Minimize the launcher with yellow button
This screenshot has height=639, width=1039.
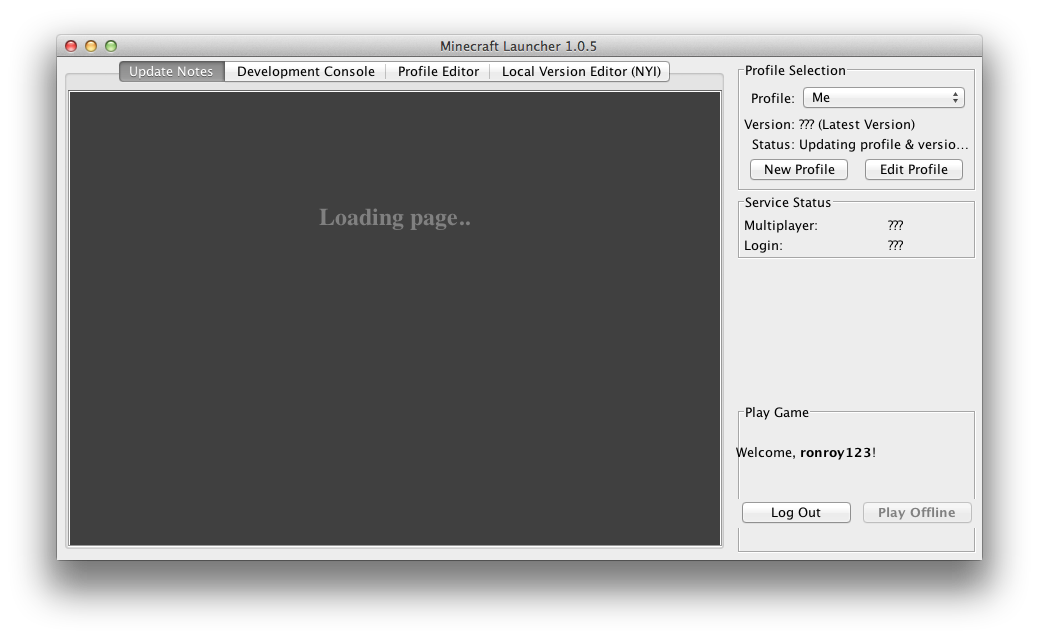pyautogui.click(x=91, y=46)
